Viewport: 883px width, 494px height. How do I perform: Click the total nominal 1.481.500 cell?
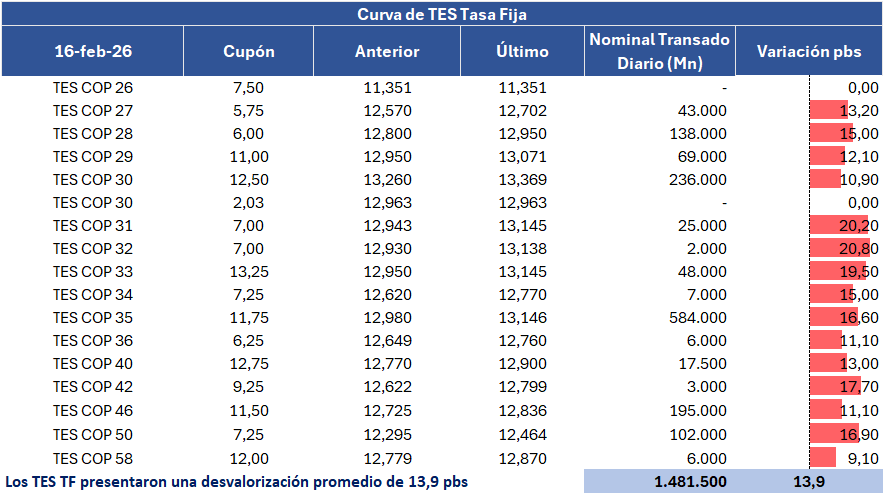pos(690,482)
